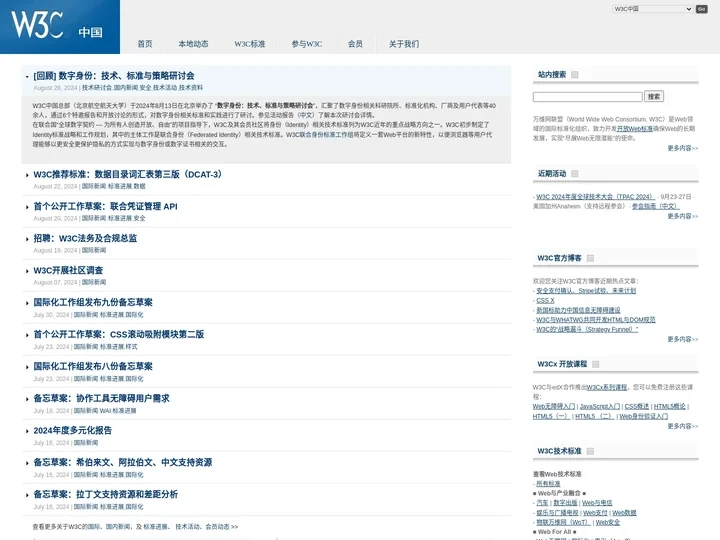Click the 技术研讨会 tag under 数字身份 article
This screenshot has width=720, height=540.
point(97,88)
